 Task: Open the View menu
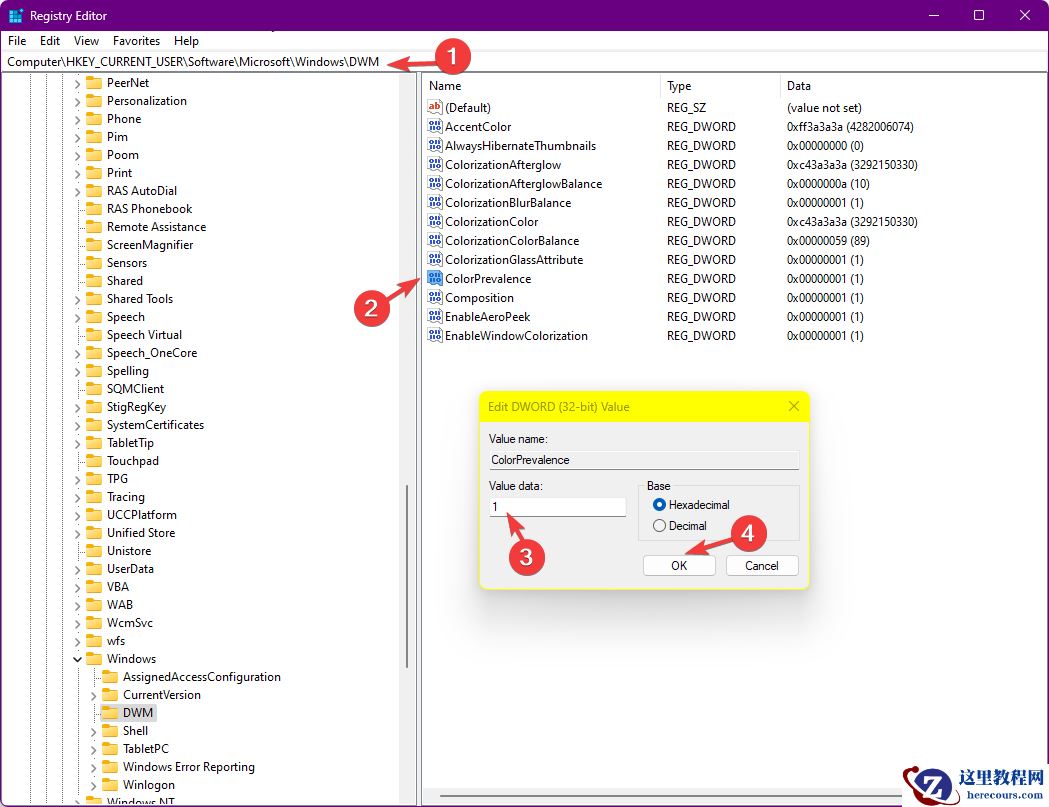tap(86, 41)
